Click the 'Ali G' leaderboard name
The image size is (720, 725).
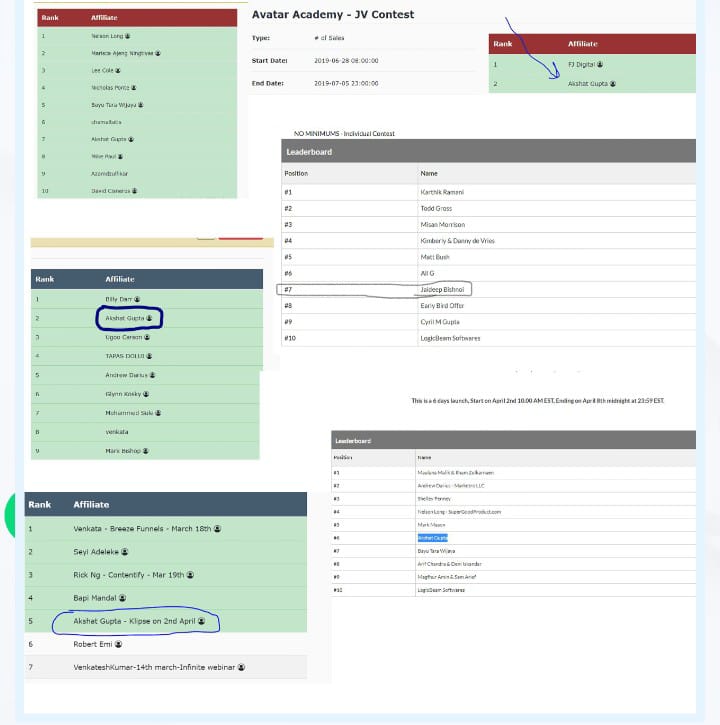tap(427, 273)
